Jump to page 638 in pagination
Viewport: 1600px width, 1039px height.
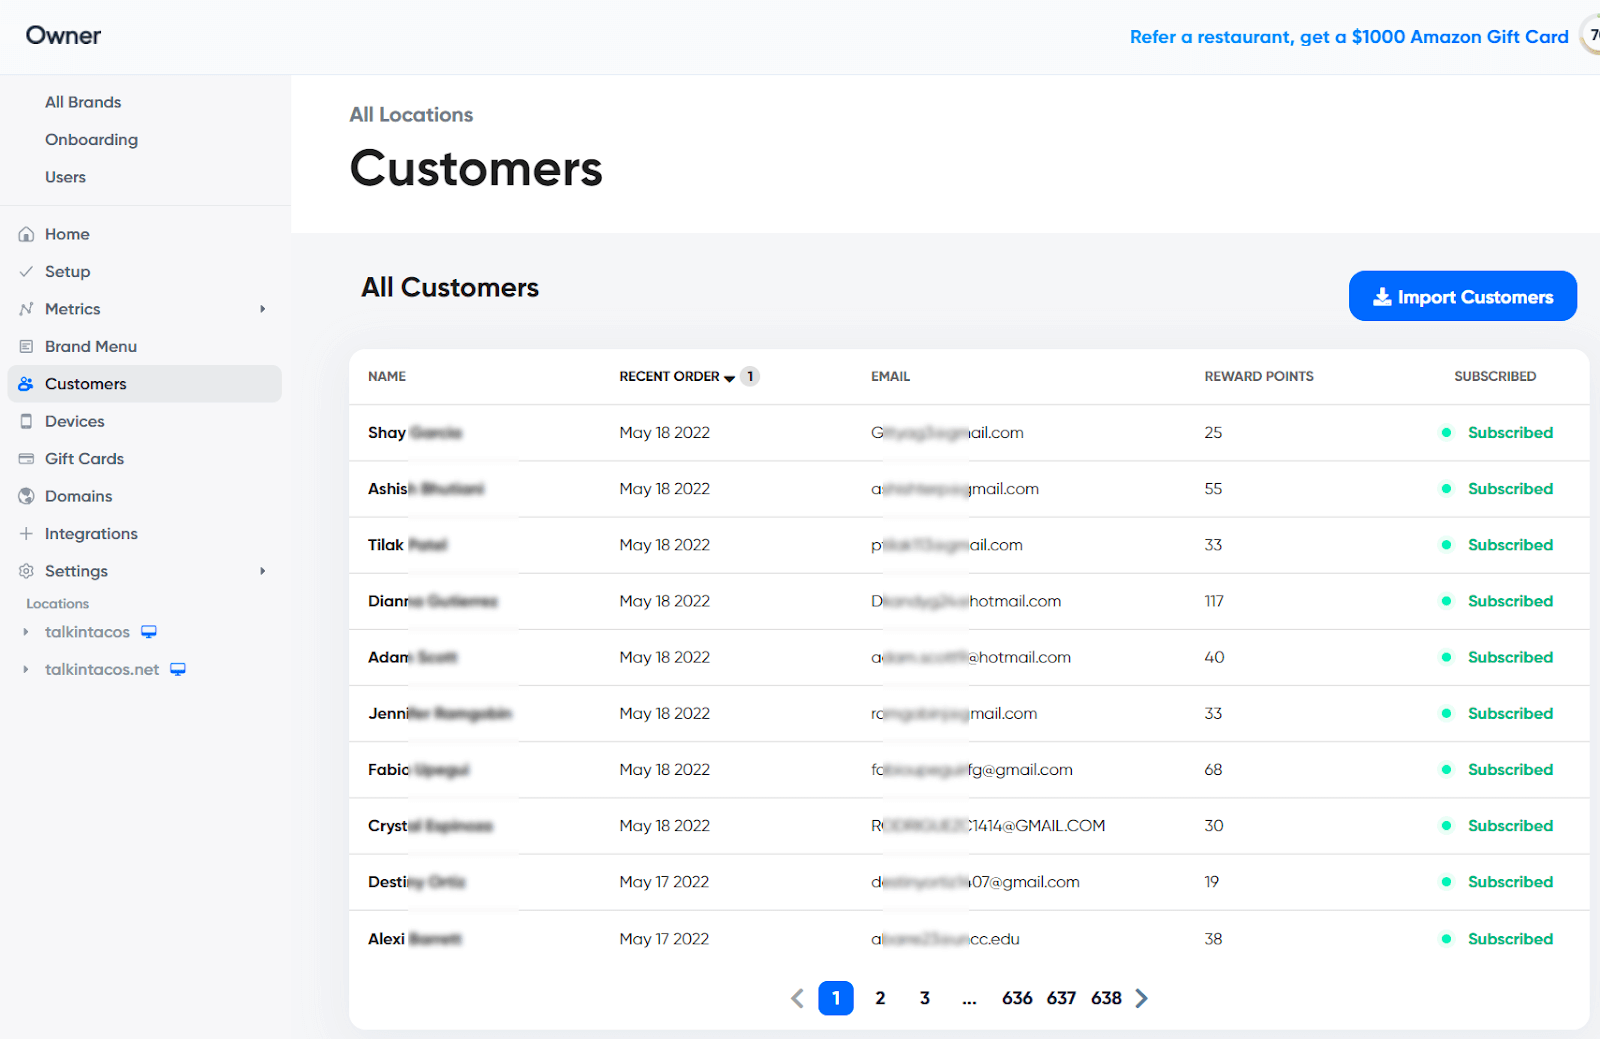point(1106,998)
